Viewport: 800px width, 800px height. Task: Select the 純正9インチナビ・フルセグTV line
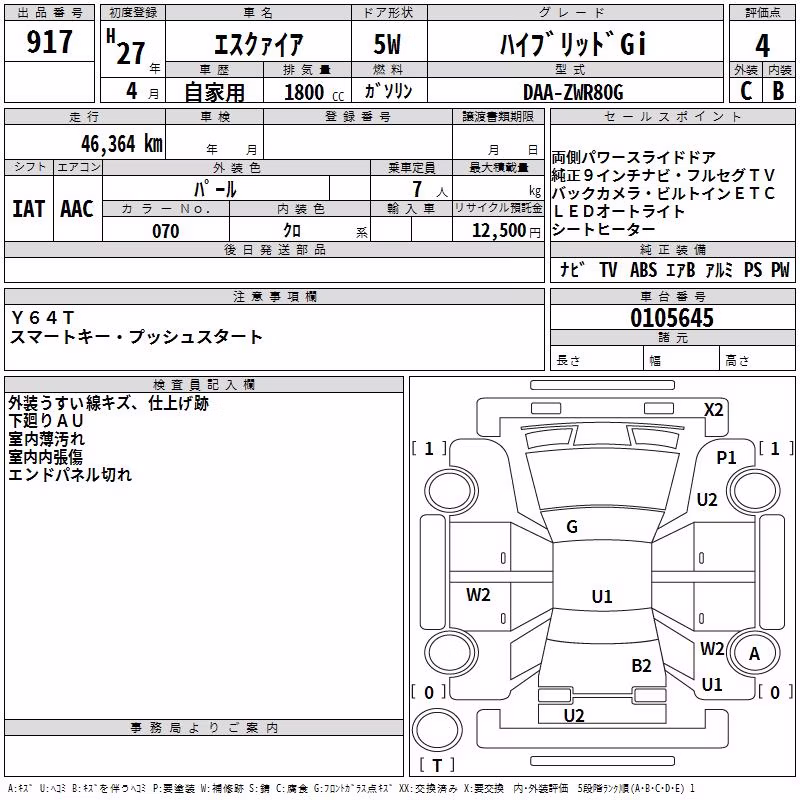(663, 175)
